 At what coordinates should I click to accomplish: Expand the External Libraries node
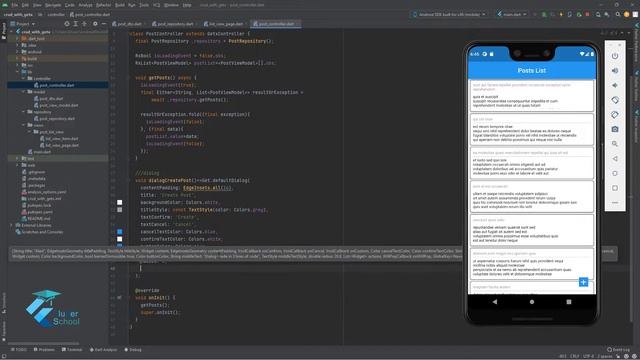(x=11, y=225)
